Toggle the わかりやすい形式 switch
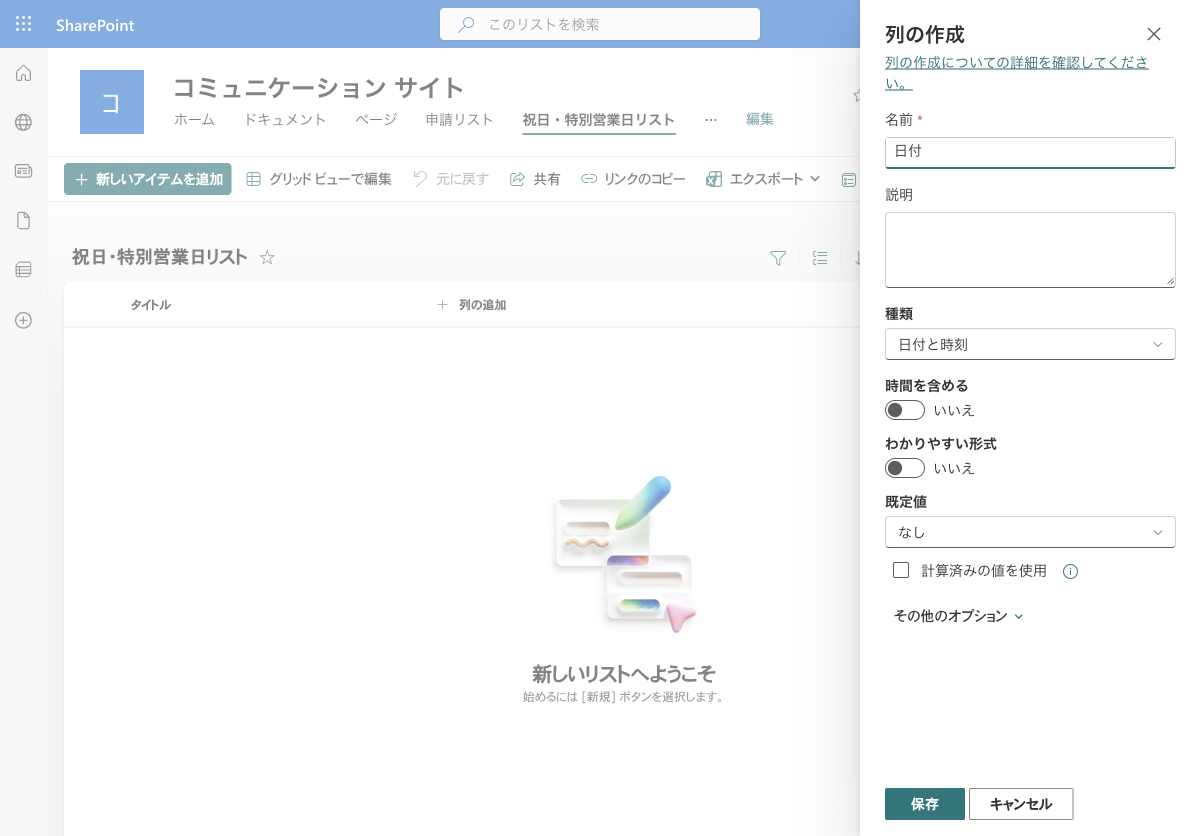Screen dimensions: 1200x836 tap(905, 468)
